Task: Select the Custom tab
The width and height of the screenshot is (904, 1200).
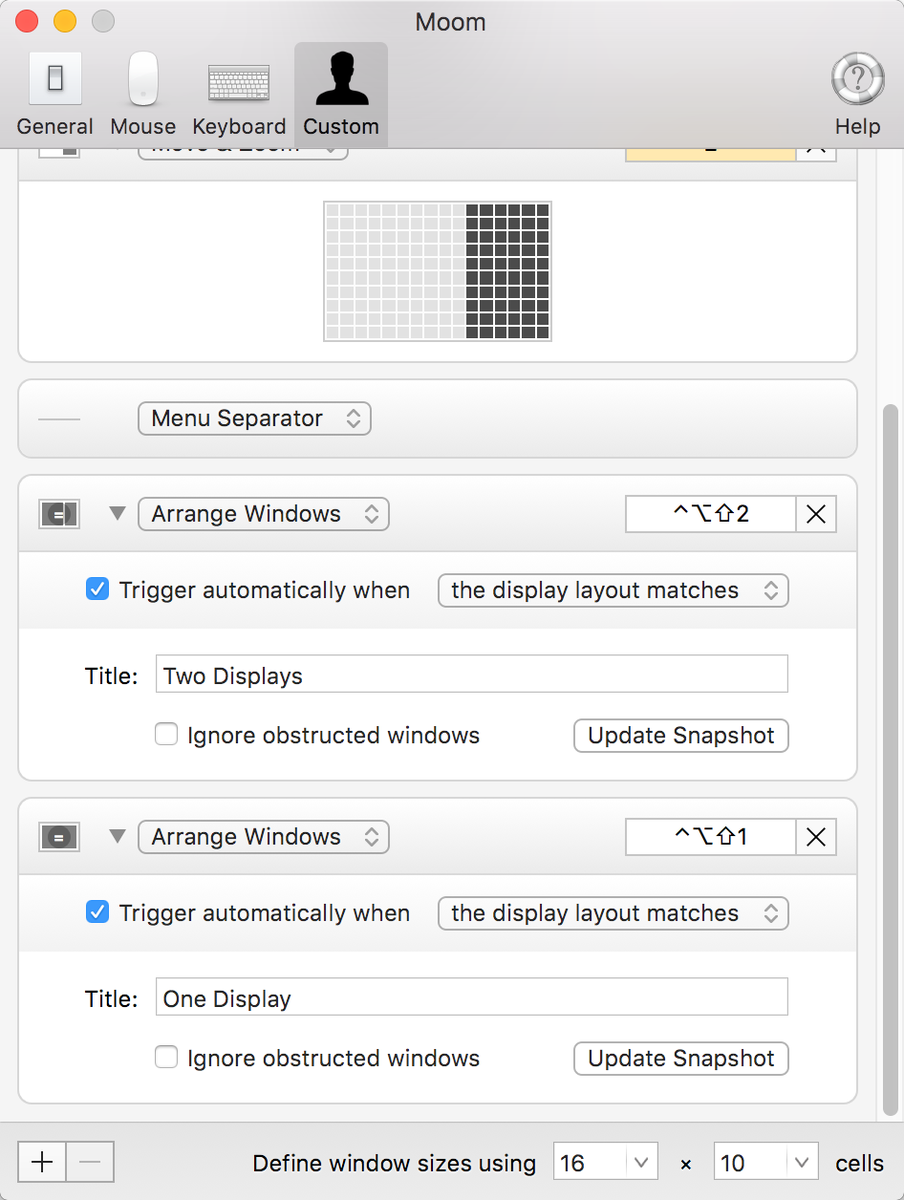Action: point(341,95)
